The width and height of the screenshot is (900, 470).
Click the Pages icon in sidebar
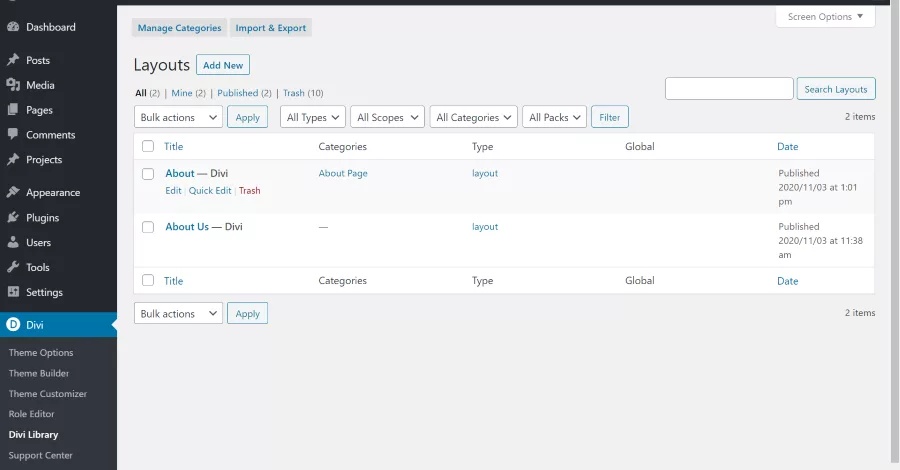click(13, 110)
